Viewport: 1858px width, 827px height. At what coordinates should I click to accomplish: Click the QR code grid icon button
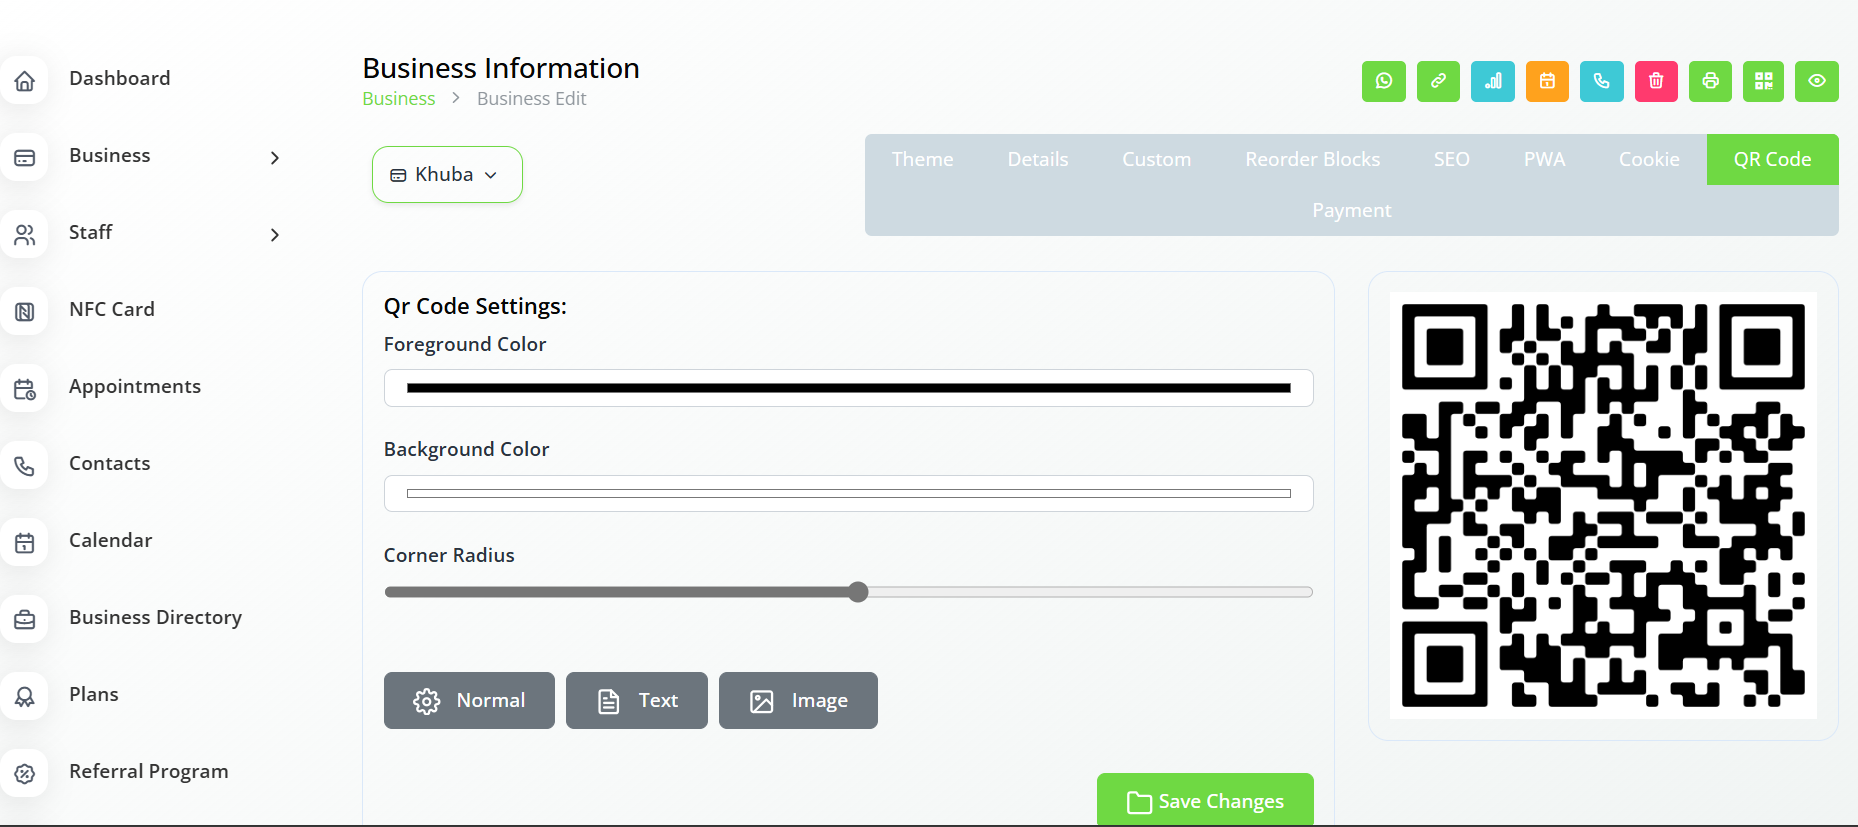[x=1764, y=81]
